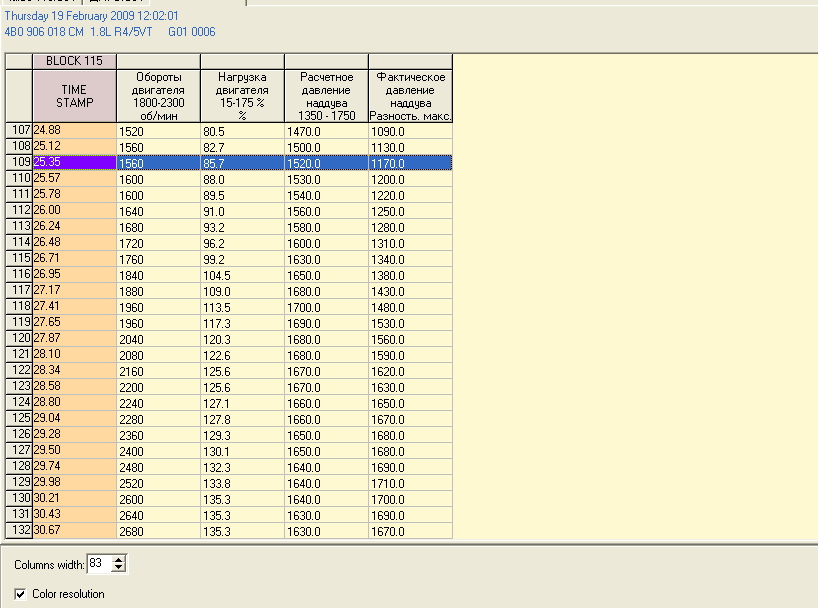Click timestamp cell 24.88

click(75, 130)
